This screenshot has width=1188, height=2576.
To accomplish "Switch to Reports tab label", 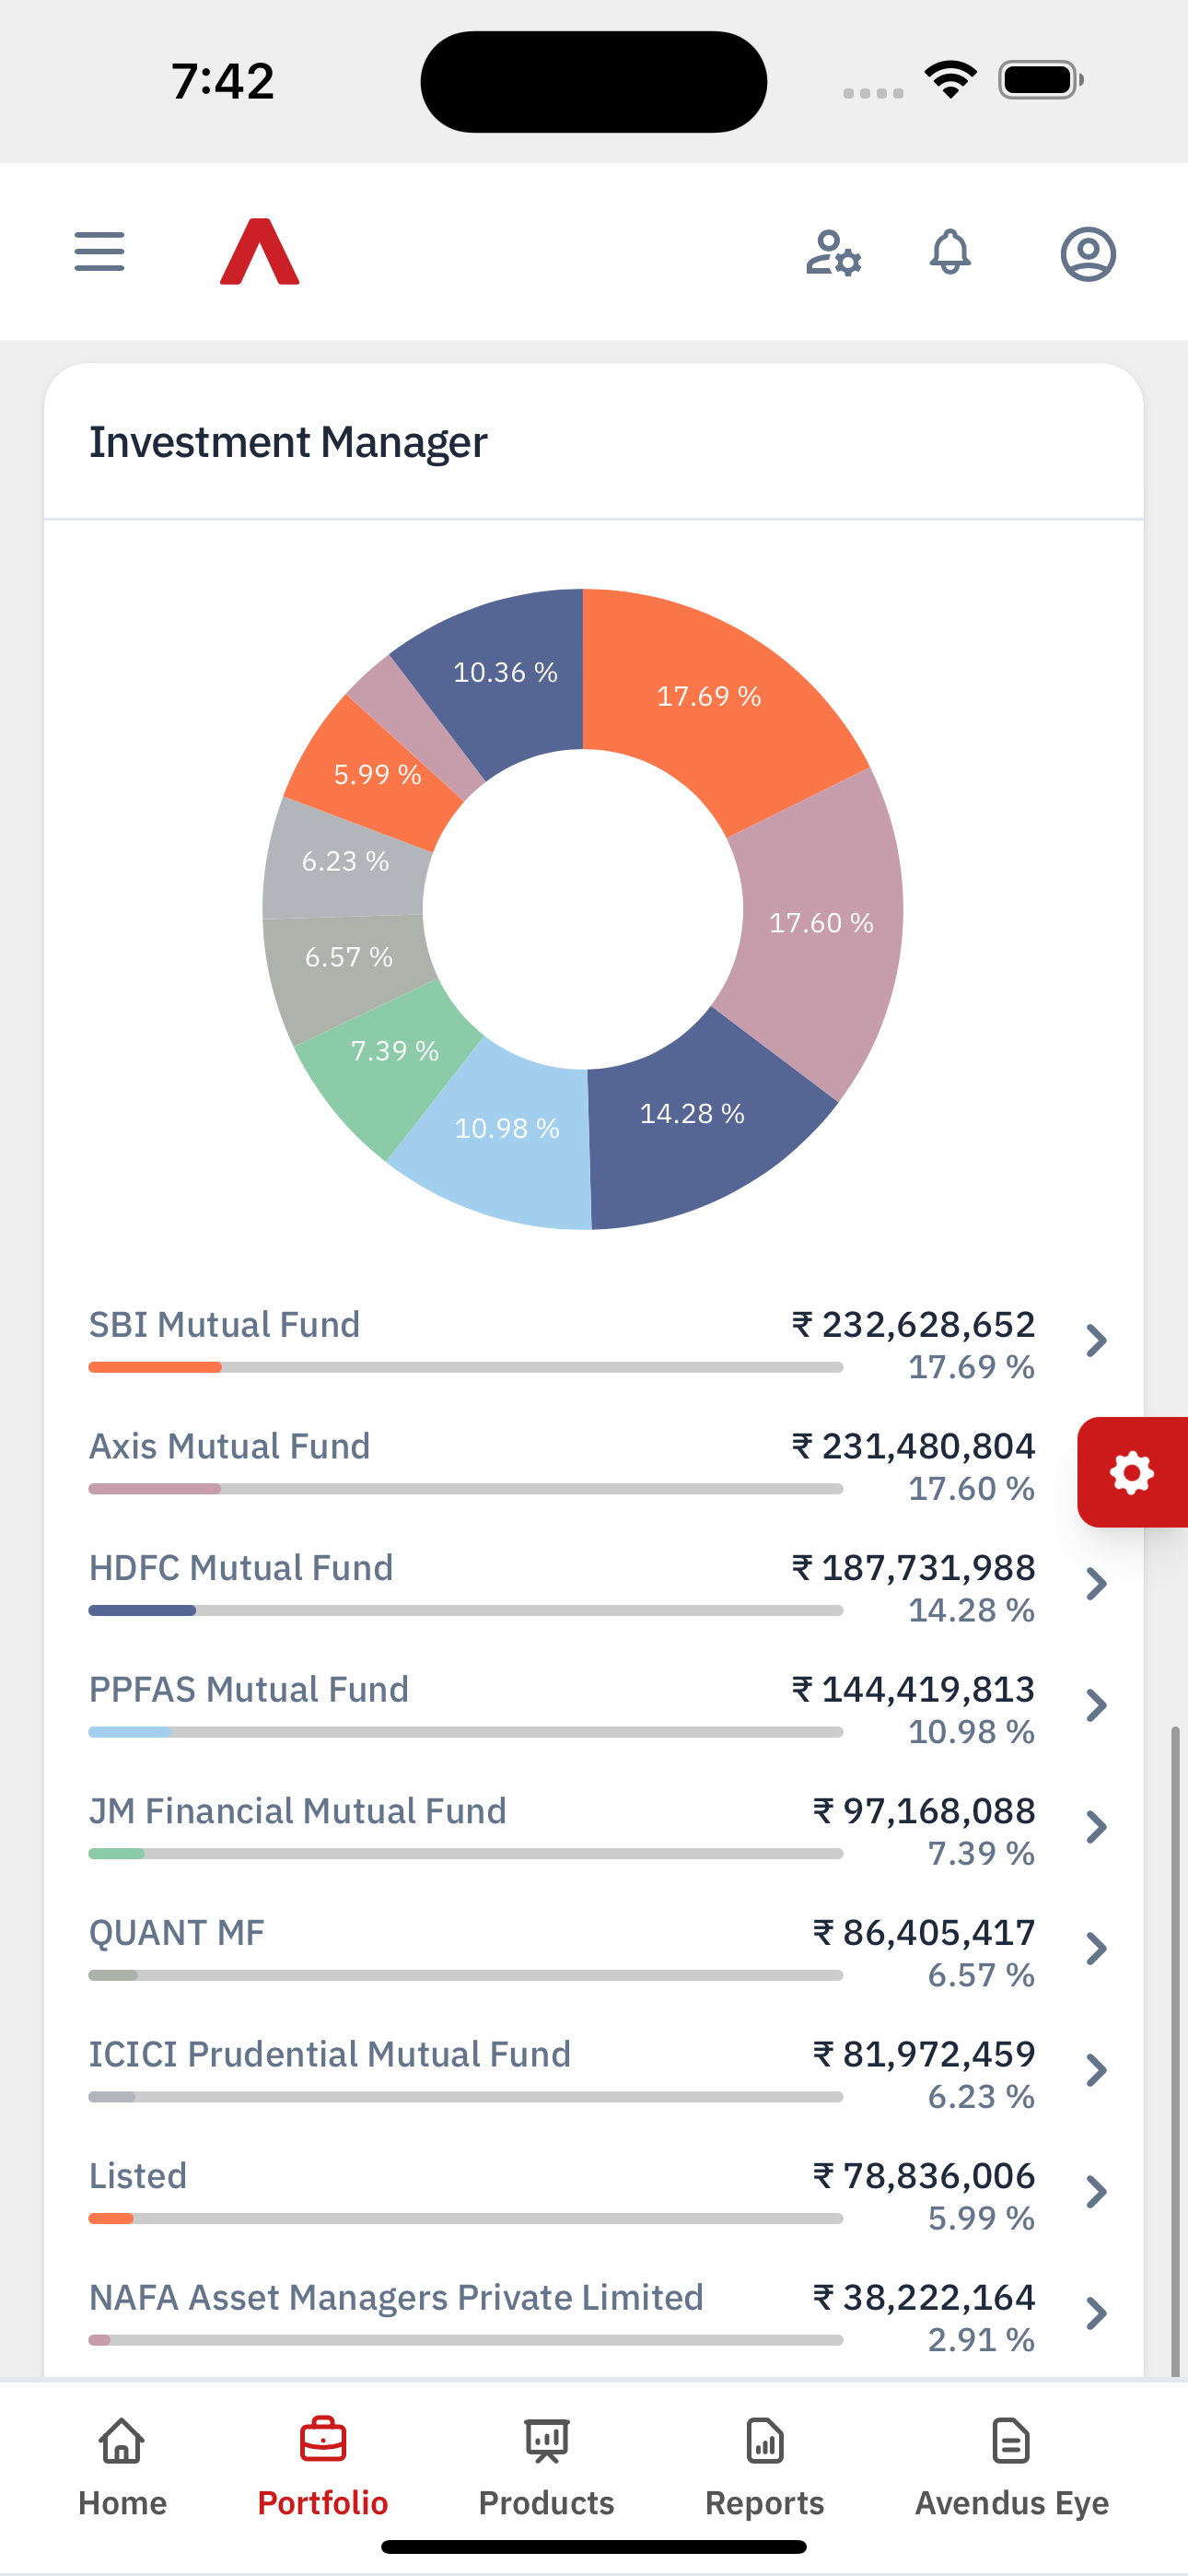I will click(x=765, y=2503).
